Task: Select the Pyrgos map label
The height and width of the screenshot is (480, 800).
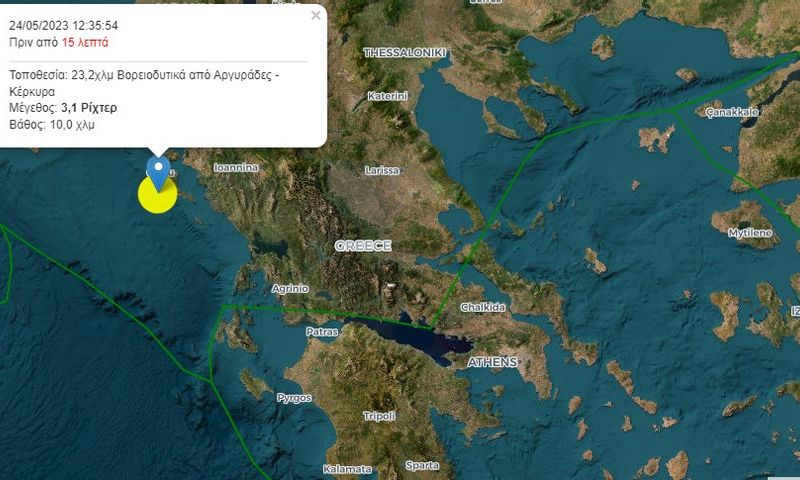Action: coord(294,398)
